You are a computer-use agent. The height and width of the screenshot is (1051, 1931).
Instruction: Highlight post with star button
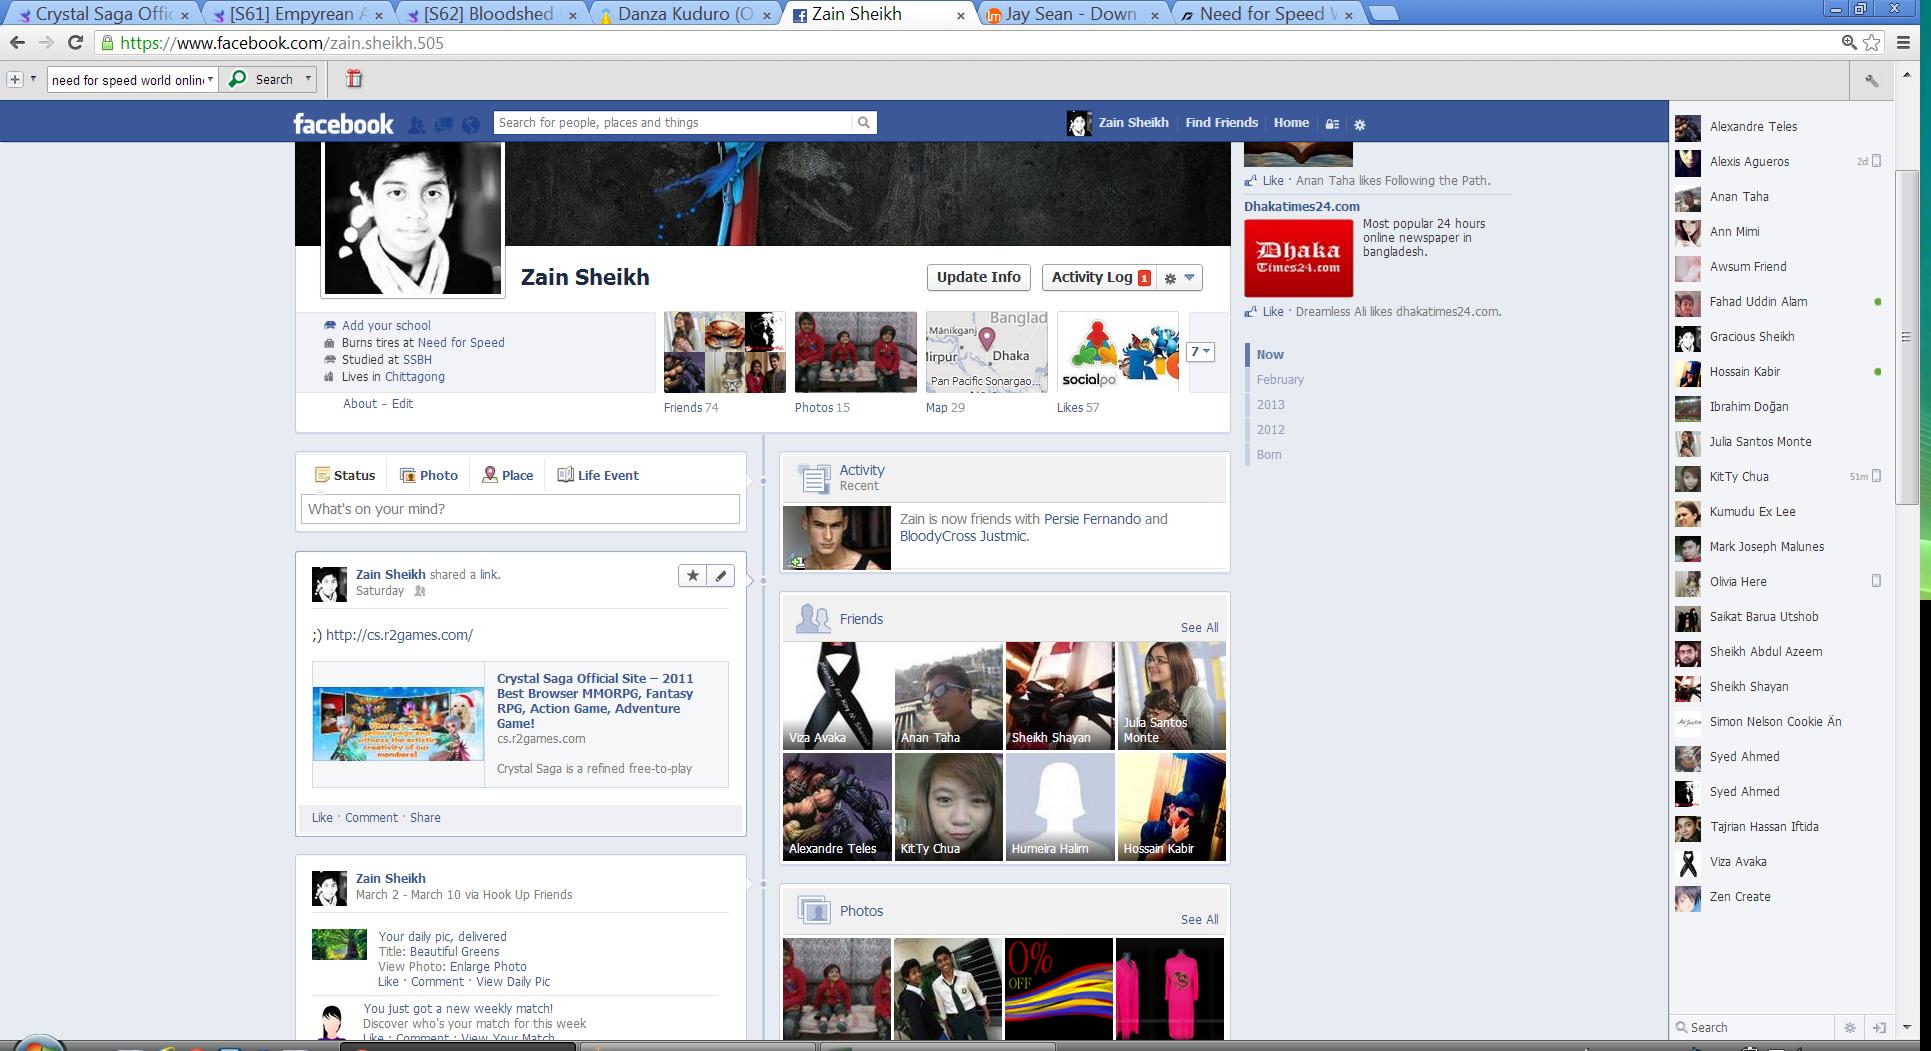(692, 575)
